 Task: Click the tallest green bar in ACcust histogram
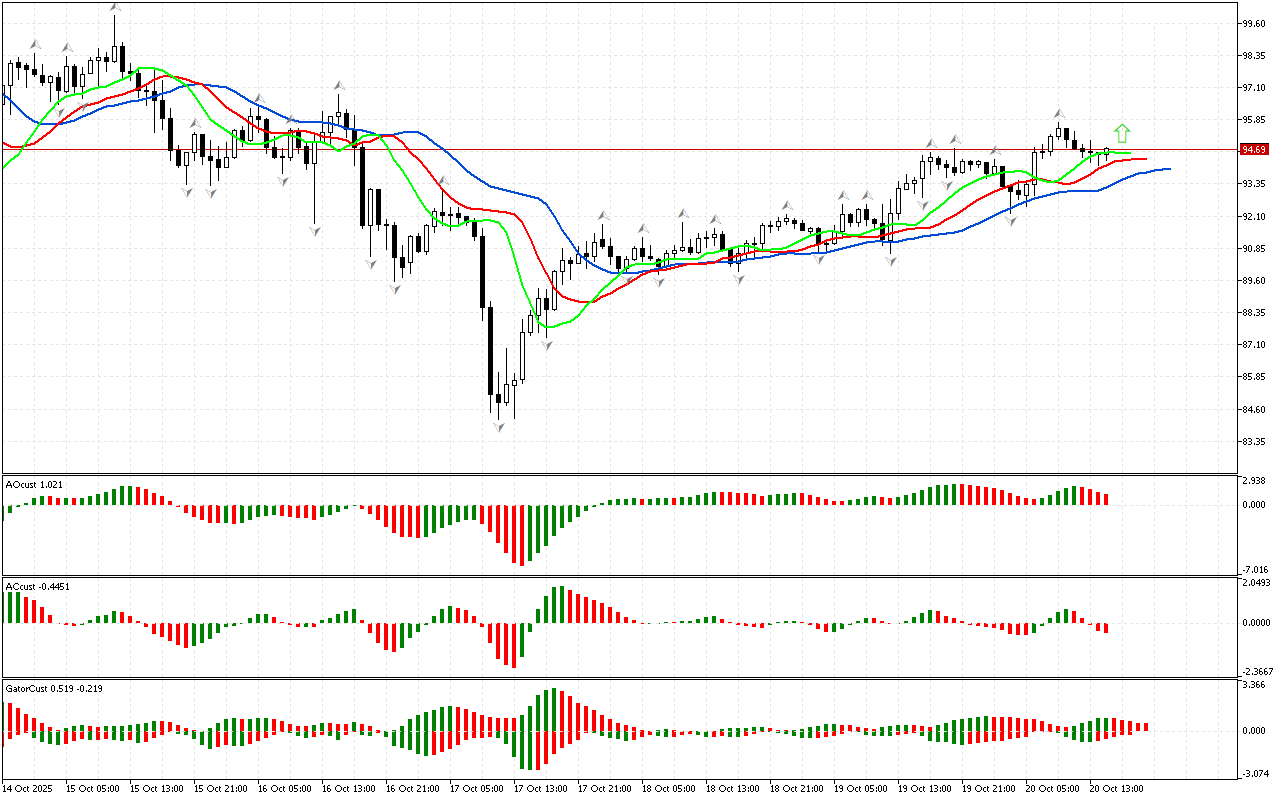point(562,604)
